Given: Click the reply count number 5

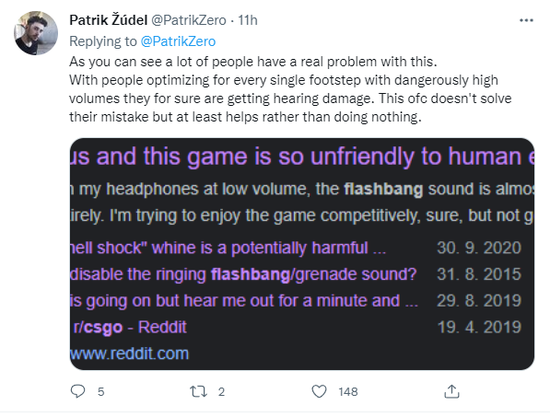Looking at the screenshot, I should 101,392.
